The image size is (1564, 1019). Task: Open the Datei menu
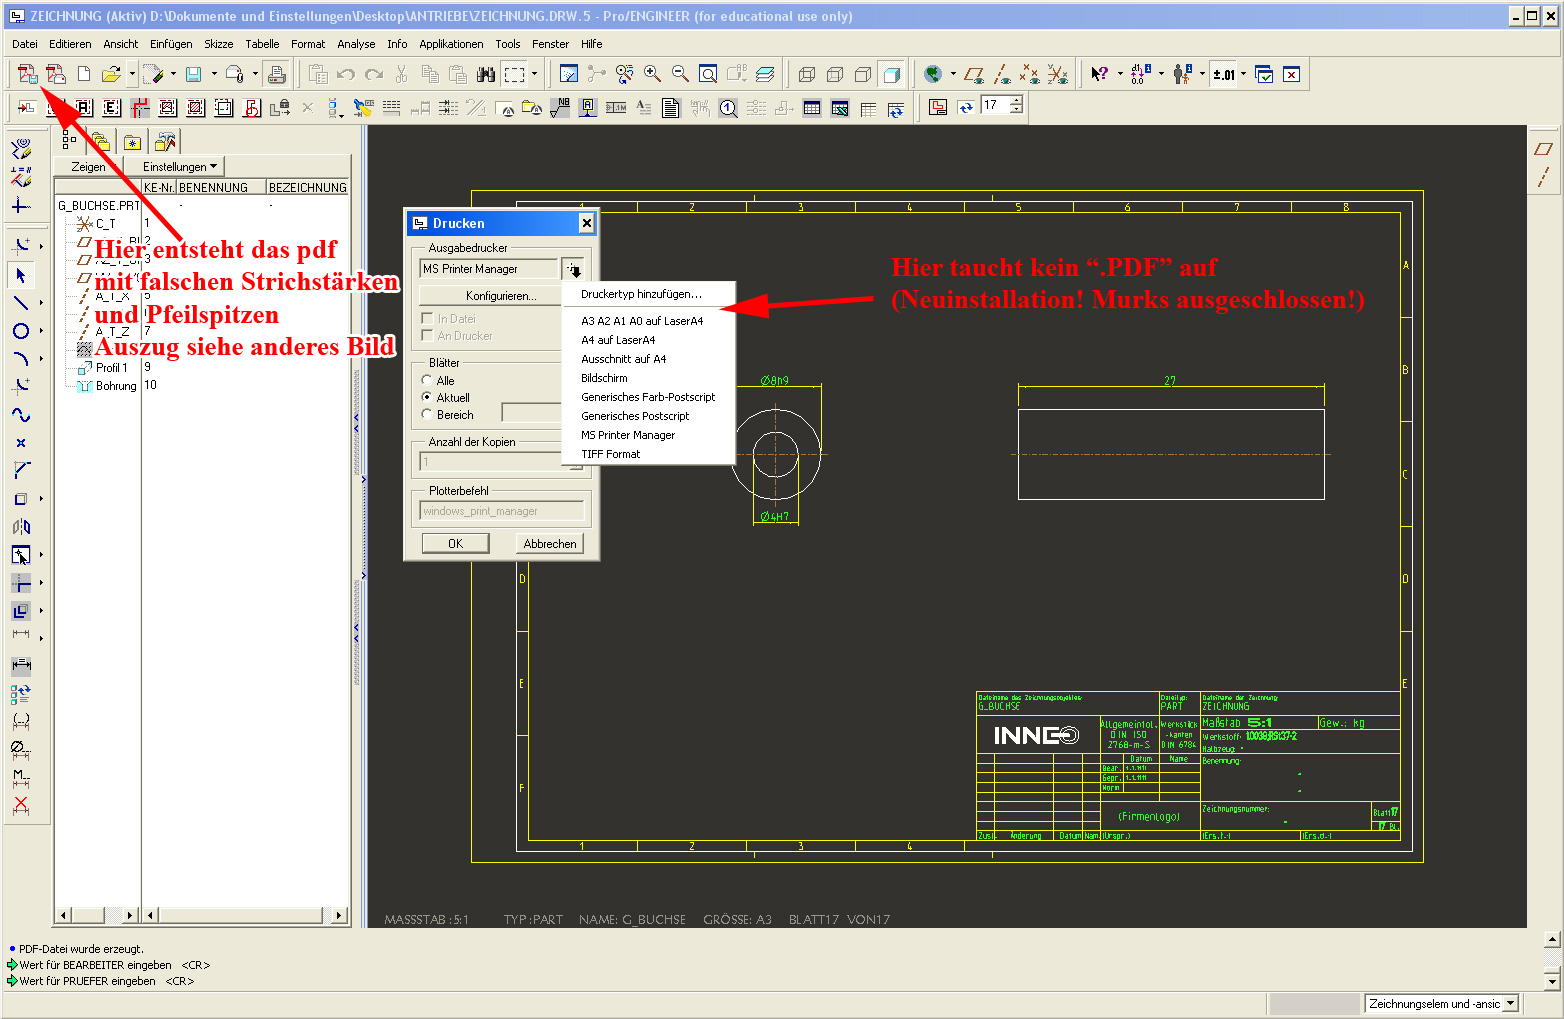(x=25, y=44)
